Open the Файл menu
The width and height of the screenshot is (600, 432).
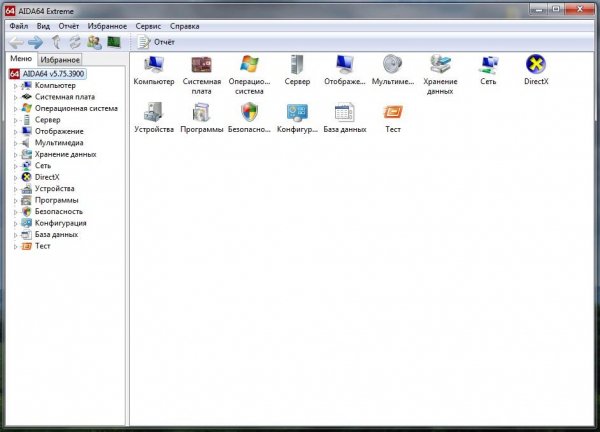[x=19, y=26]
